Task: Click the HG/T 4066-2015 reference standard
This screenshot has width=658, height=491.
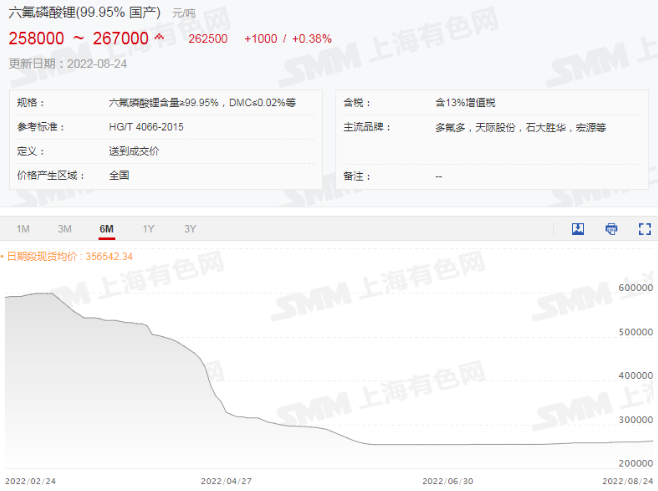Action: pos(146,127)
